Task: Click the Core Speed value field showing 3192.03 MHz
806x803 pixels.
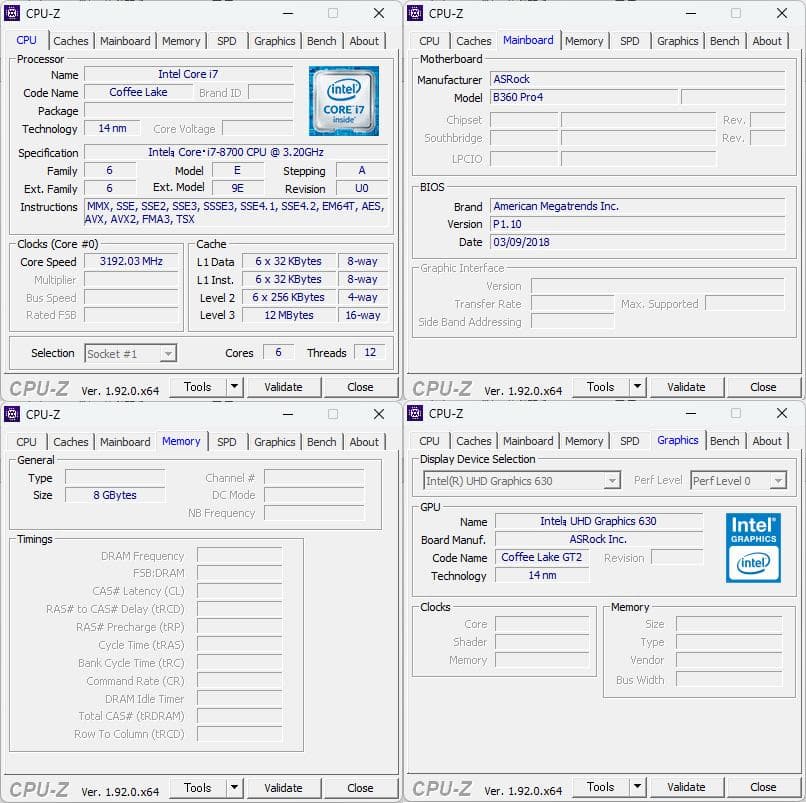Action: pyautogui.click(x=131, y=262)
